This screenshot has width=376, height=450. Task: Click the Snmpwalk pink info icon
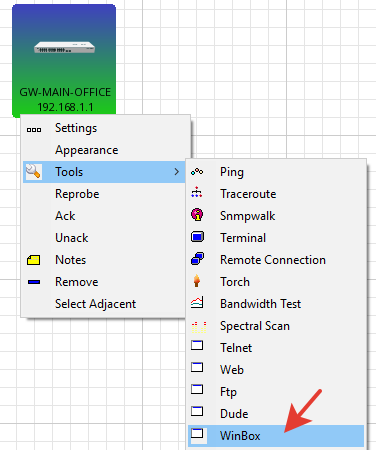coord(197,215)
